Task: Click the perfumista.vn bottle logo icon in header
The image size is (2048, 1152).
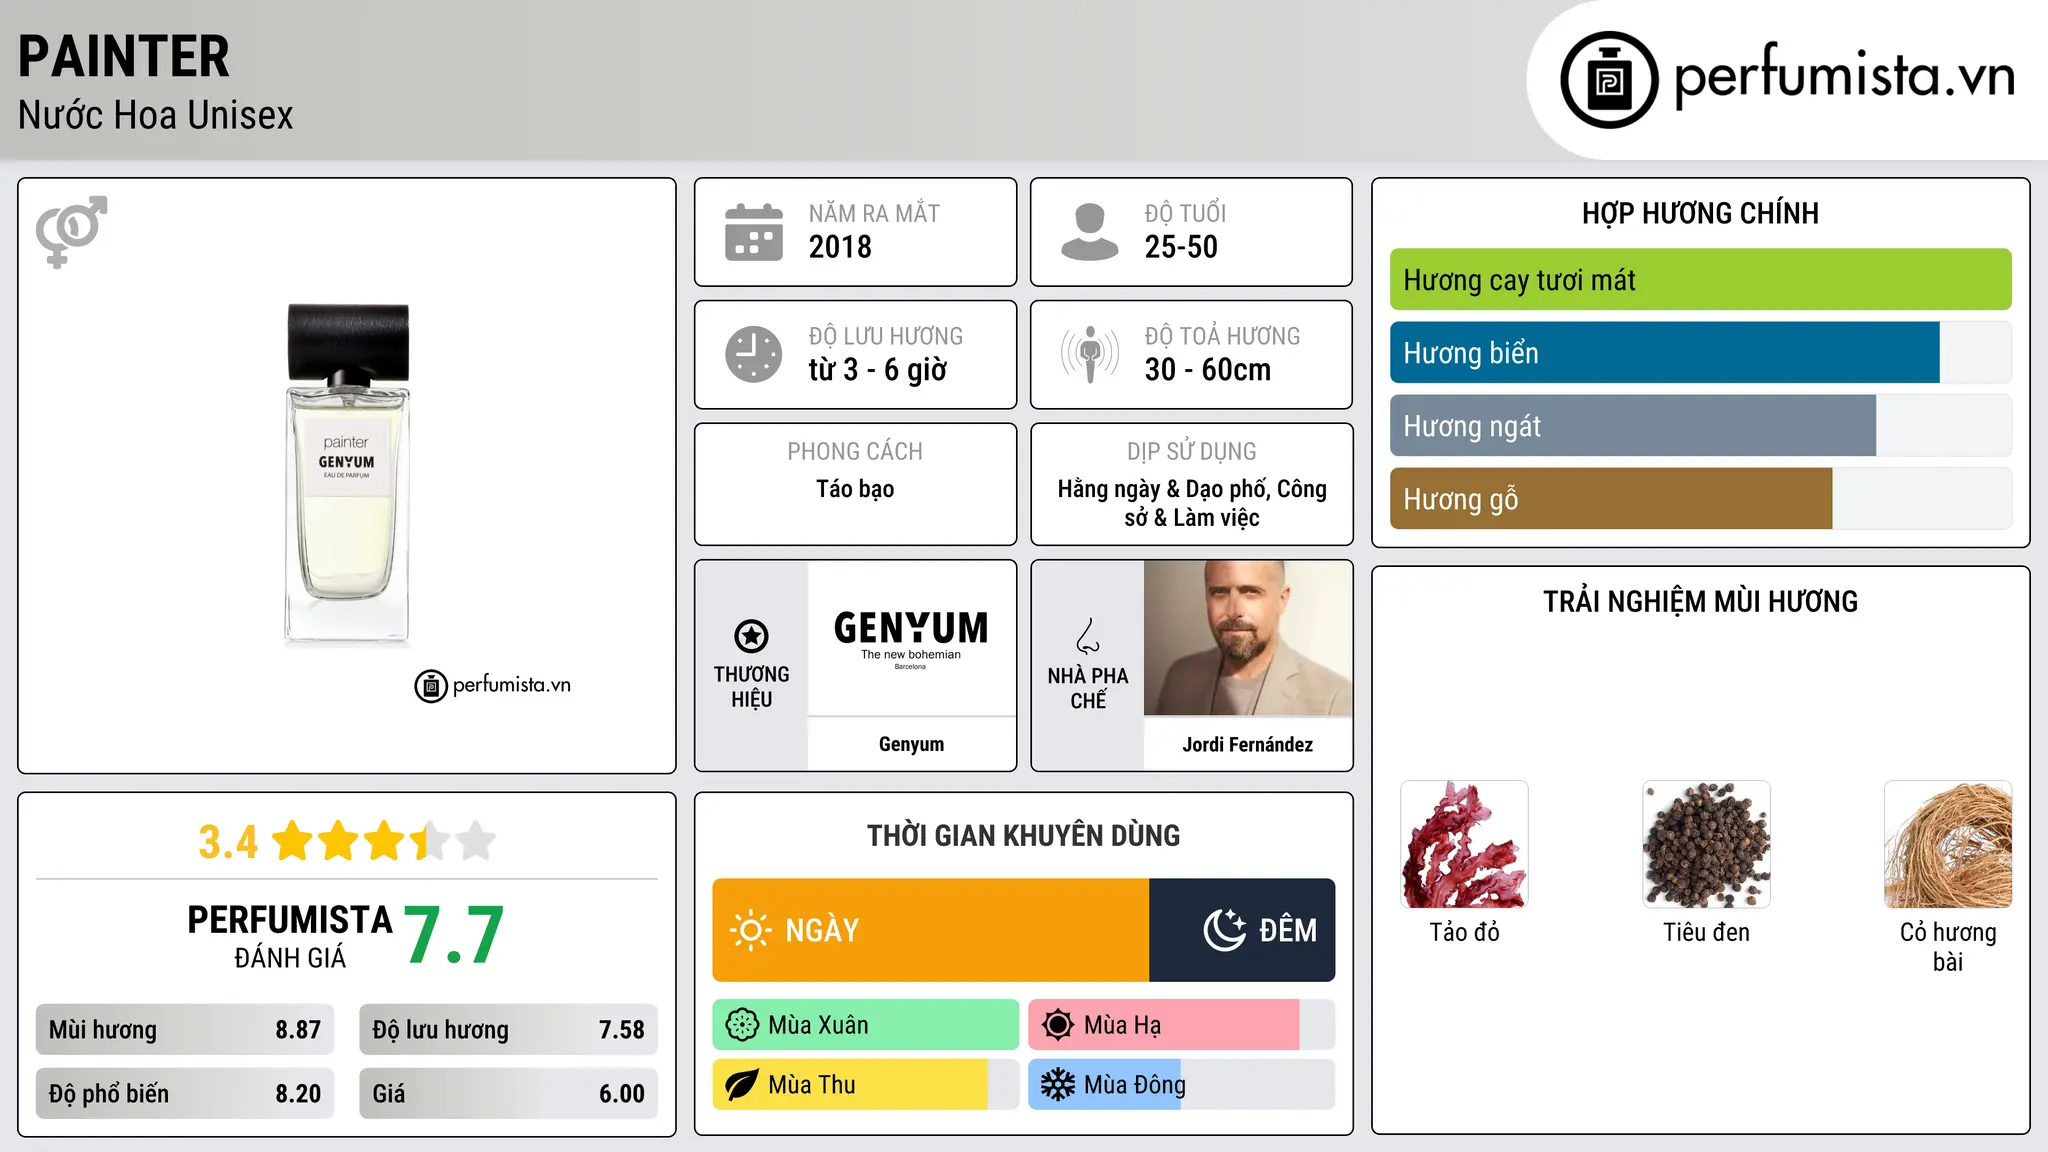Action: point(1609,80)
